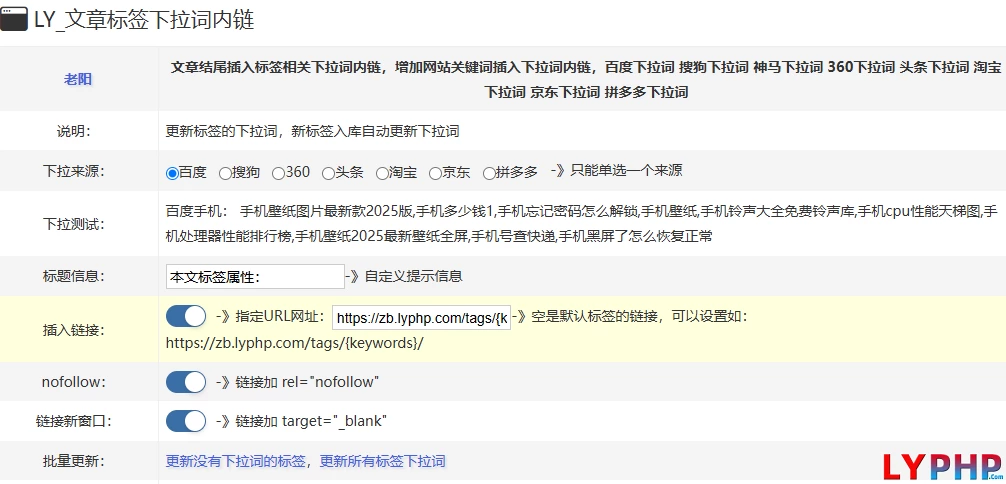Click the example URL text under 插入链接

(x=294, y=343)
